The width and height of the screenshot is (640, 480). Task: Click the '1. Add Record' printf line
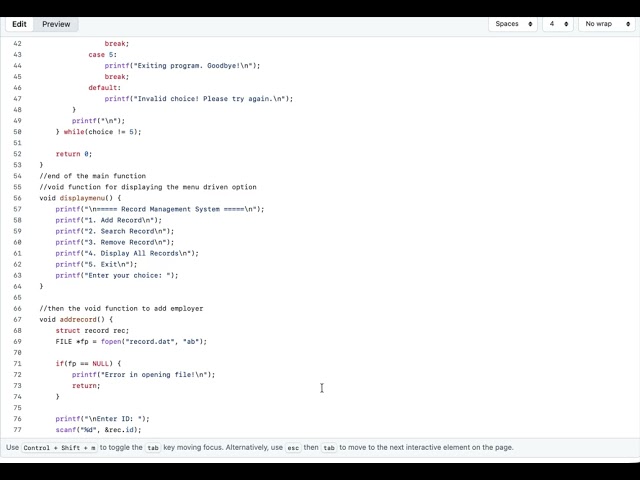point(109,220)
